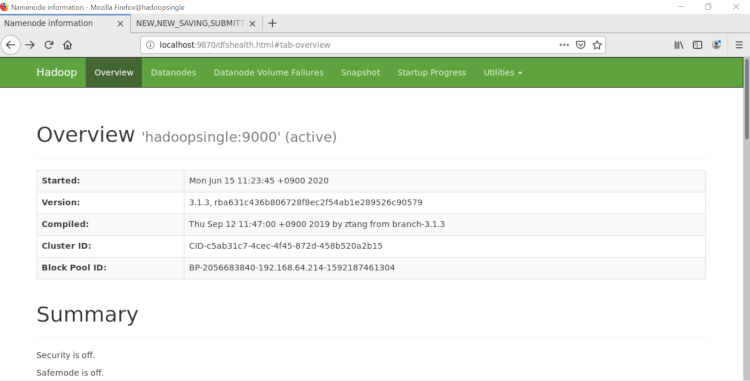Open the Firefox account icon
Viewport: 750px width, 381px height.
(x=716, y=45)
